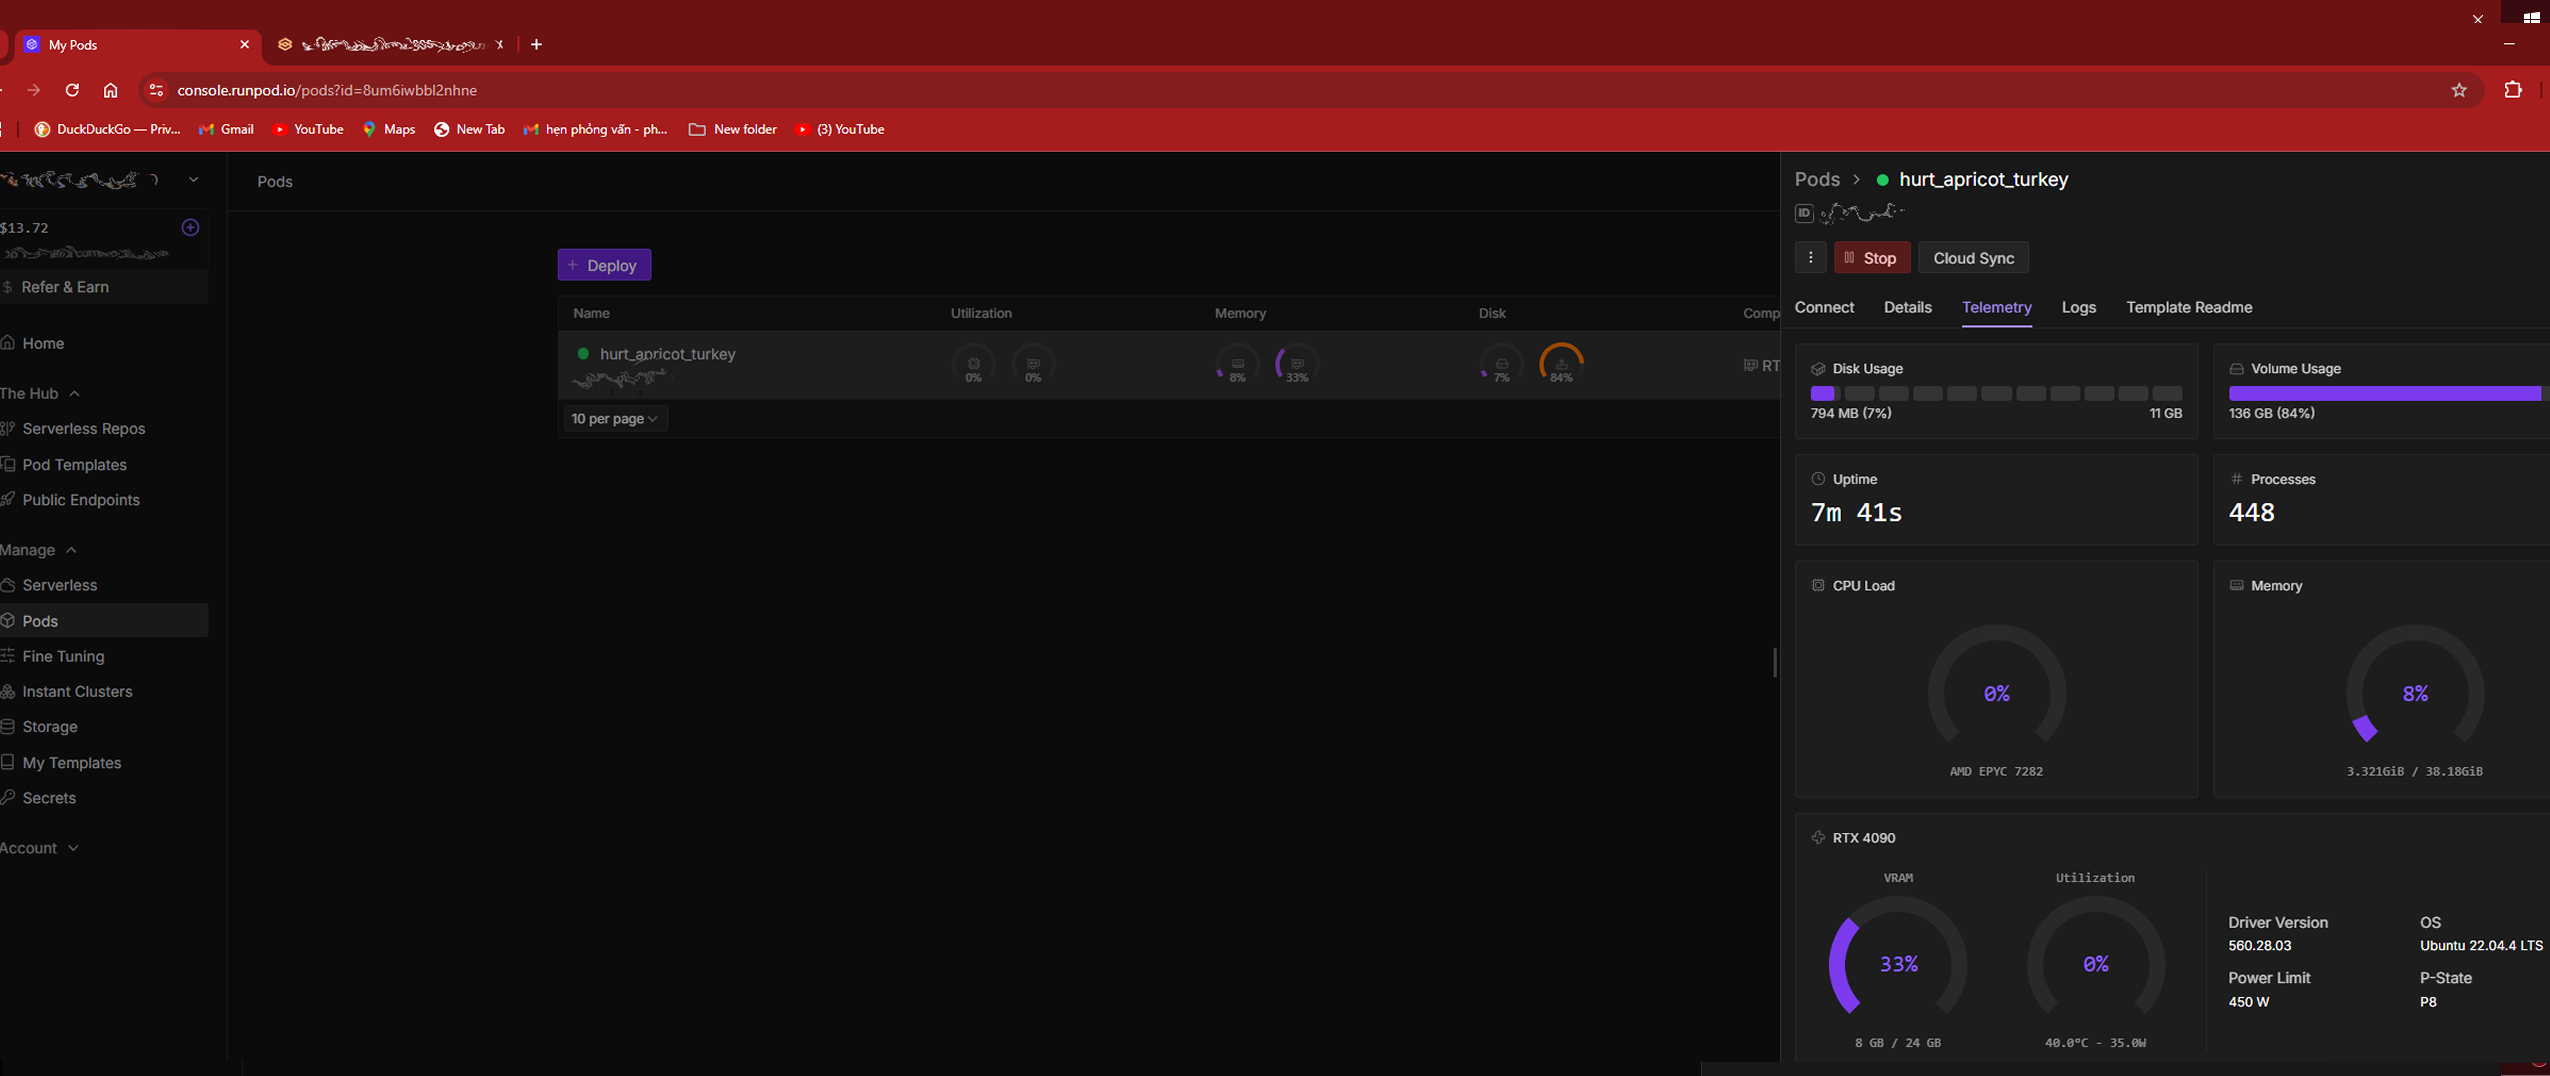Open the DuckDuckGo bookmark
Image resolution: width=2550 pixels, height=1076 pixels.
click(x=107, y=129)
